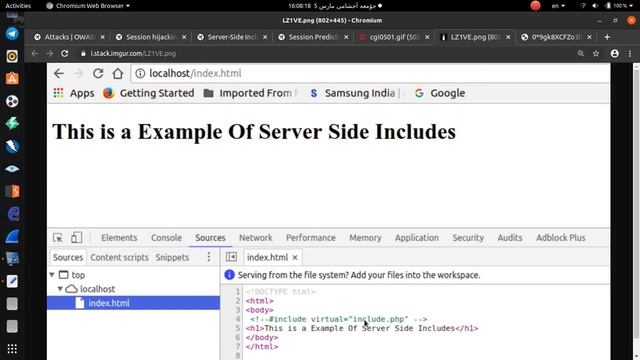Click the zoom magnifier in the address bar

(580, 53)
